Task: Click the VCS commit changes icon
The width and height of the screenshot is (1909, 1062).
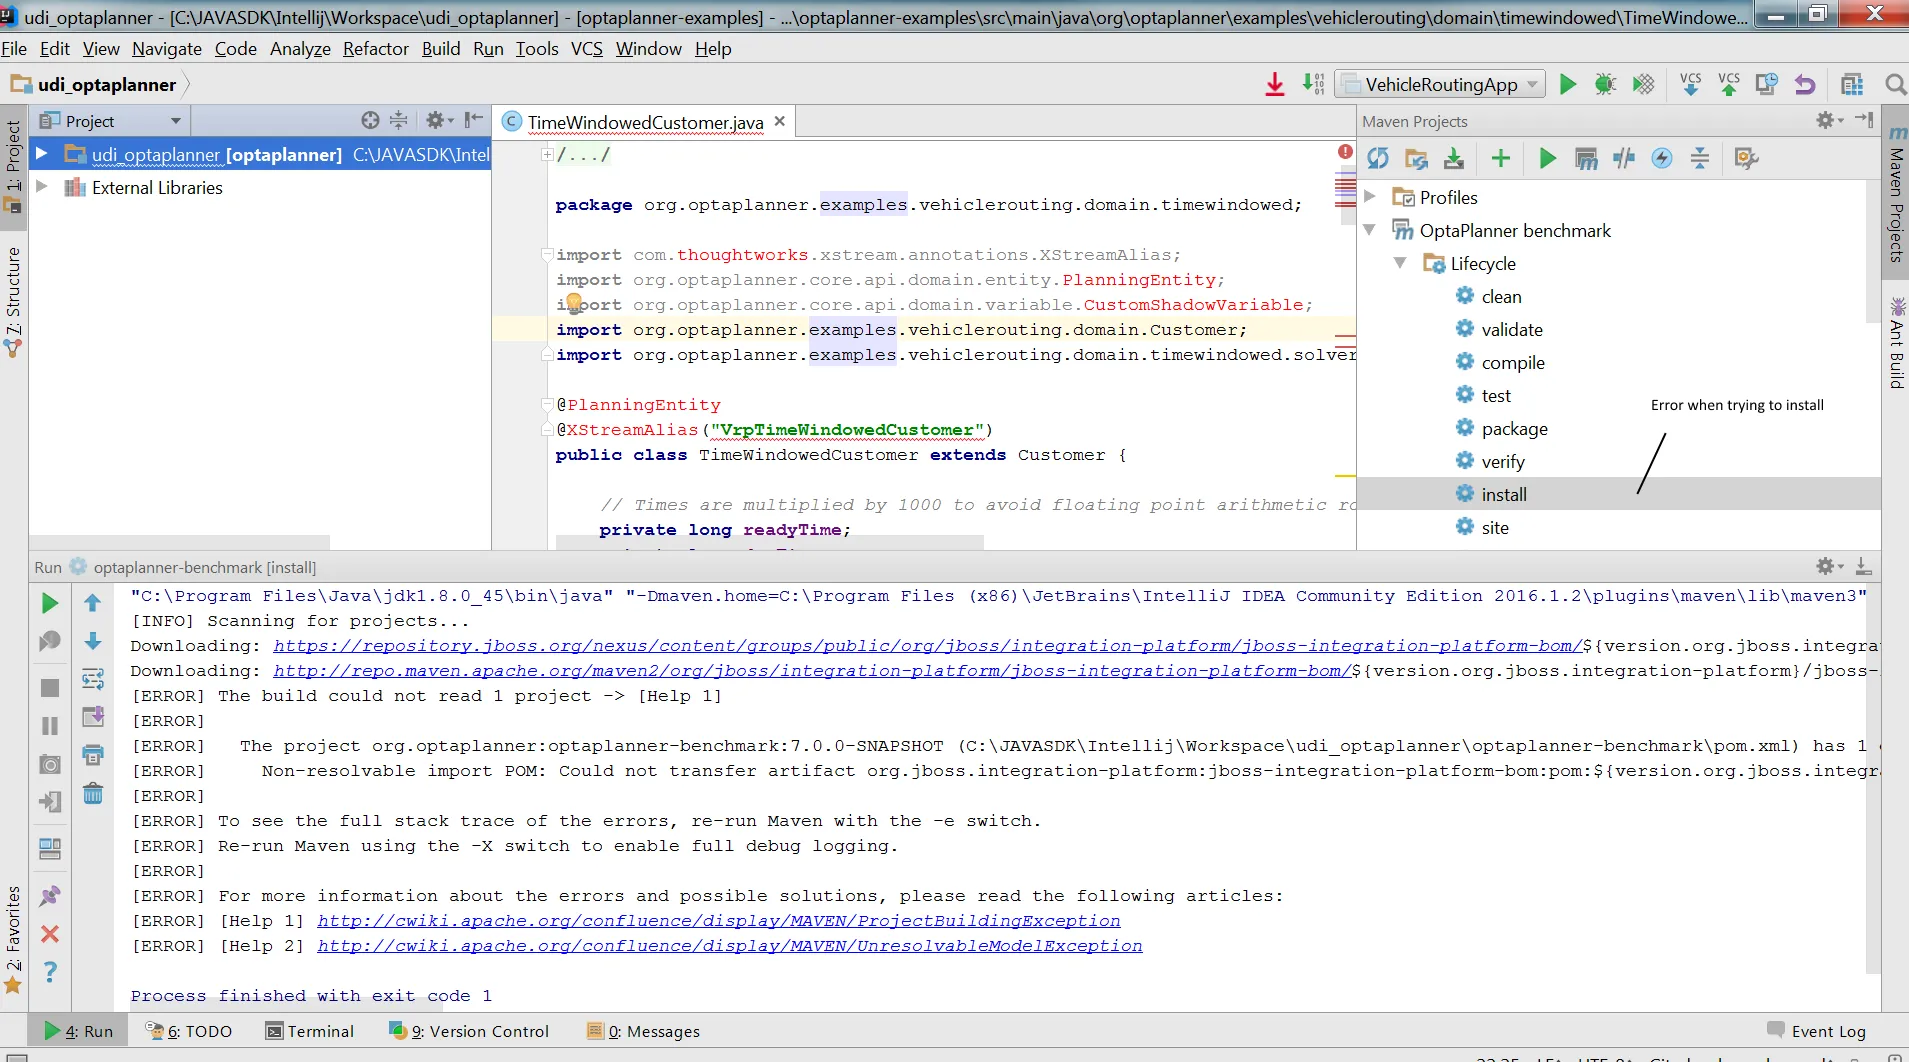Action: point(1729,85)
